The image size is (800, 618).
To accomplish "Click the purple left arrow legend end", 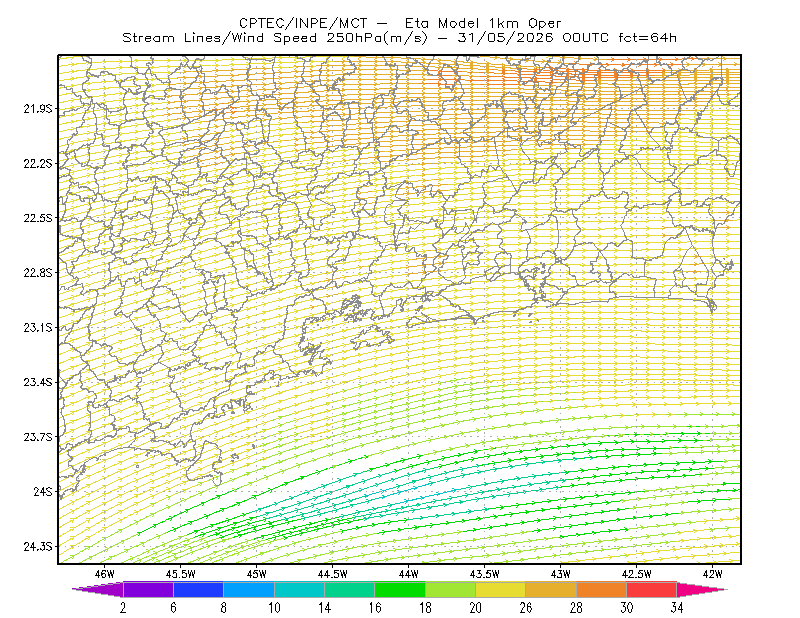I will pos(98,589).
